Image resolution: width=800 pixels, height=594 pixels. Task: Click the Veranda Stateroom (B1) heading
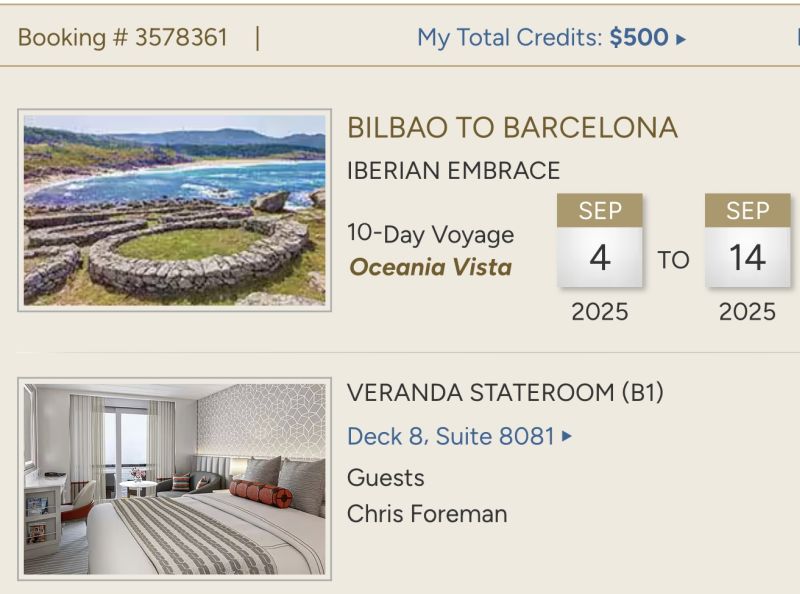coord(505,393)
